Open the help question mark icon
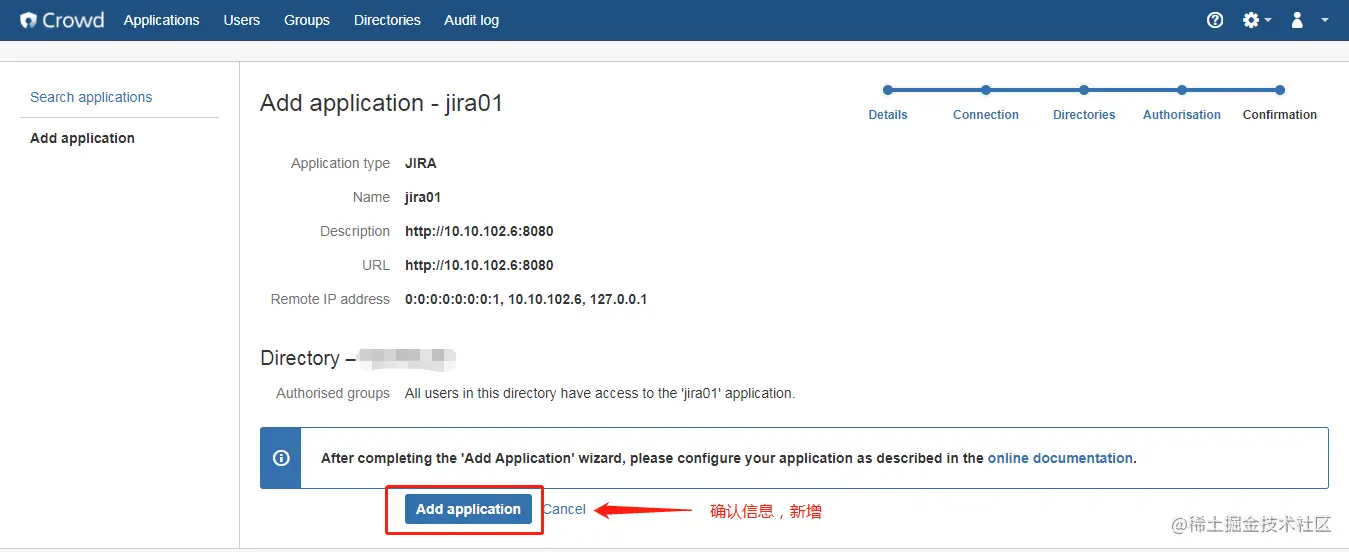This screenshot has height=552, width=1349. tap(1215, 20)
